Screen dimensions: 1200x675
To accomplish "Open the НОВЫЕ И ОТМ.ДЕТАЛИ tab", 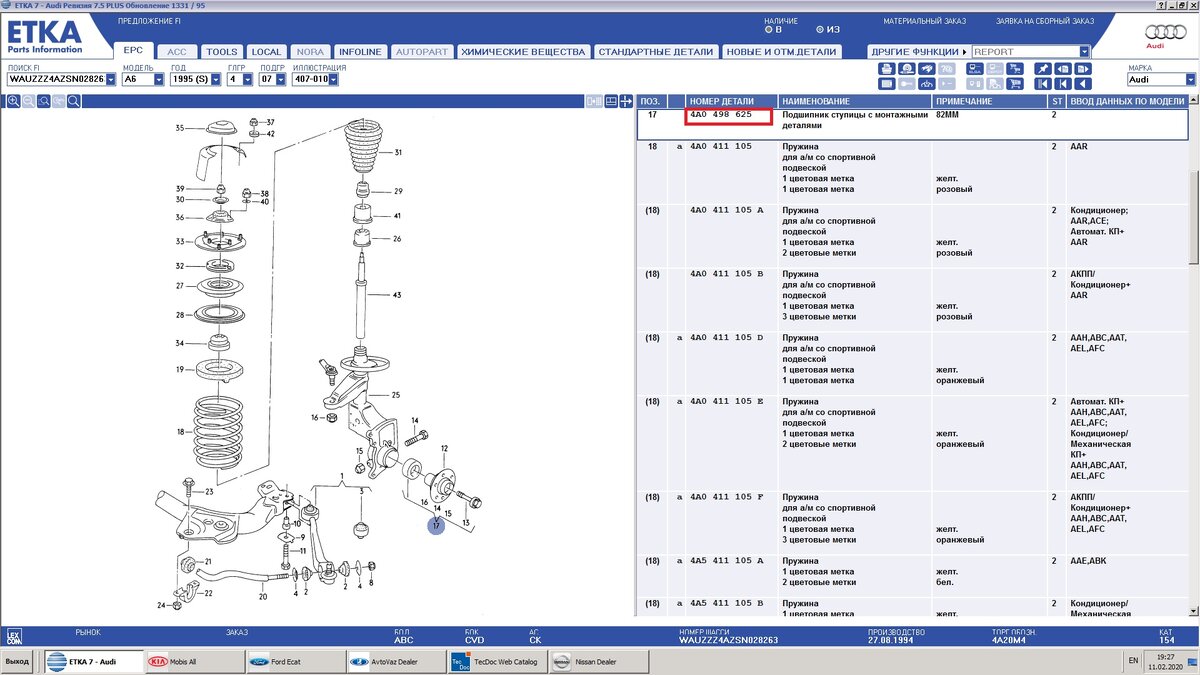I will coord(781,52).
